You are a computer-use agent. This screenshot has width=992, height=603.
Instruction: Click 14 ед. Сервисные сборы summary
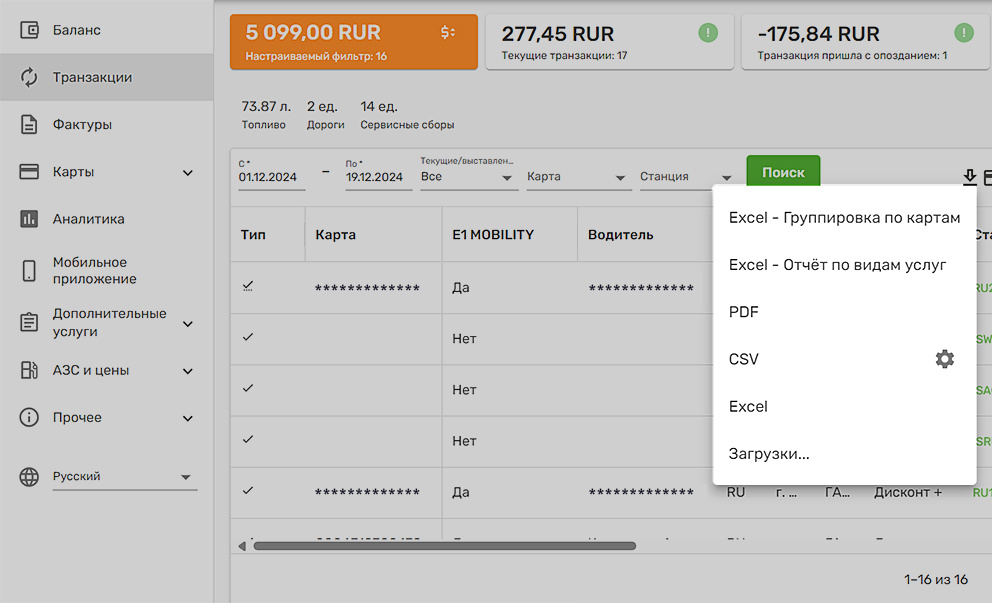tap(407, 115)
